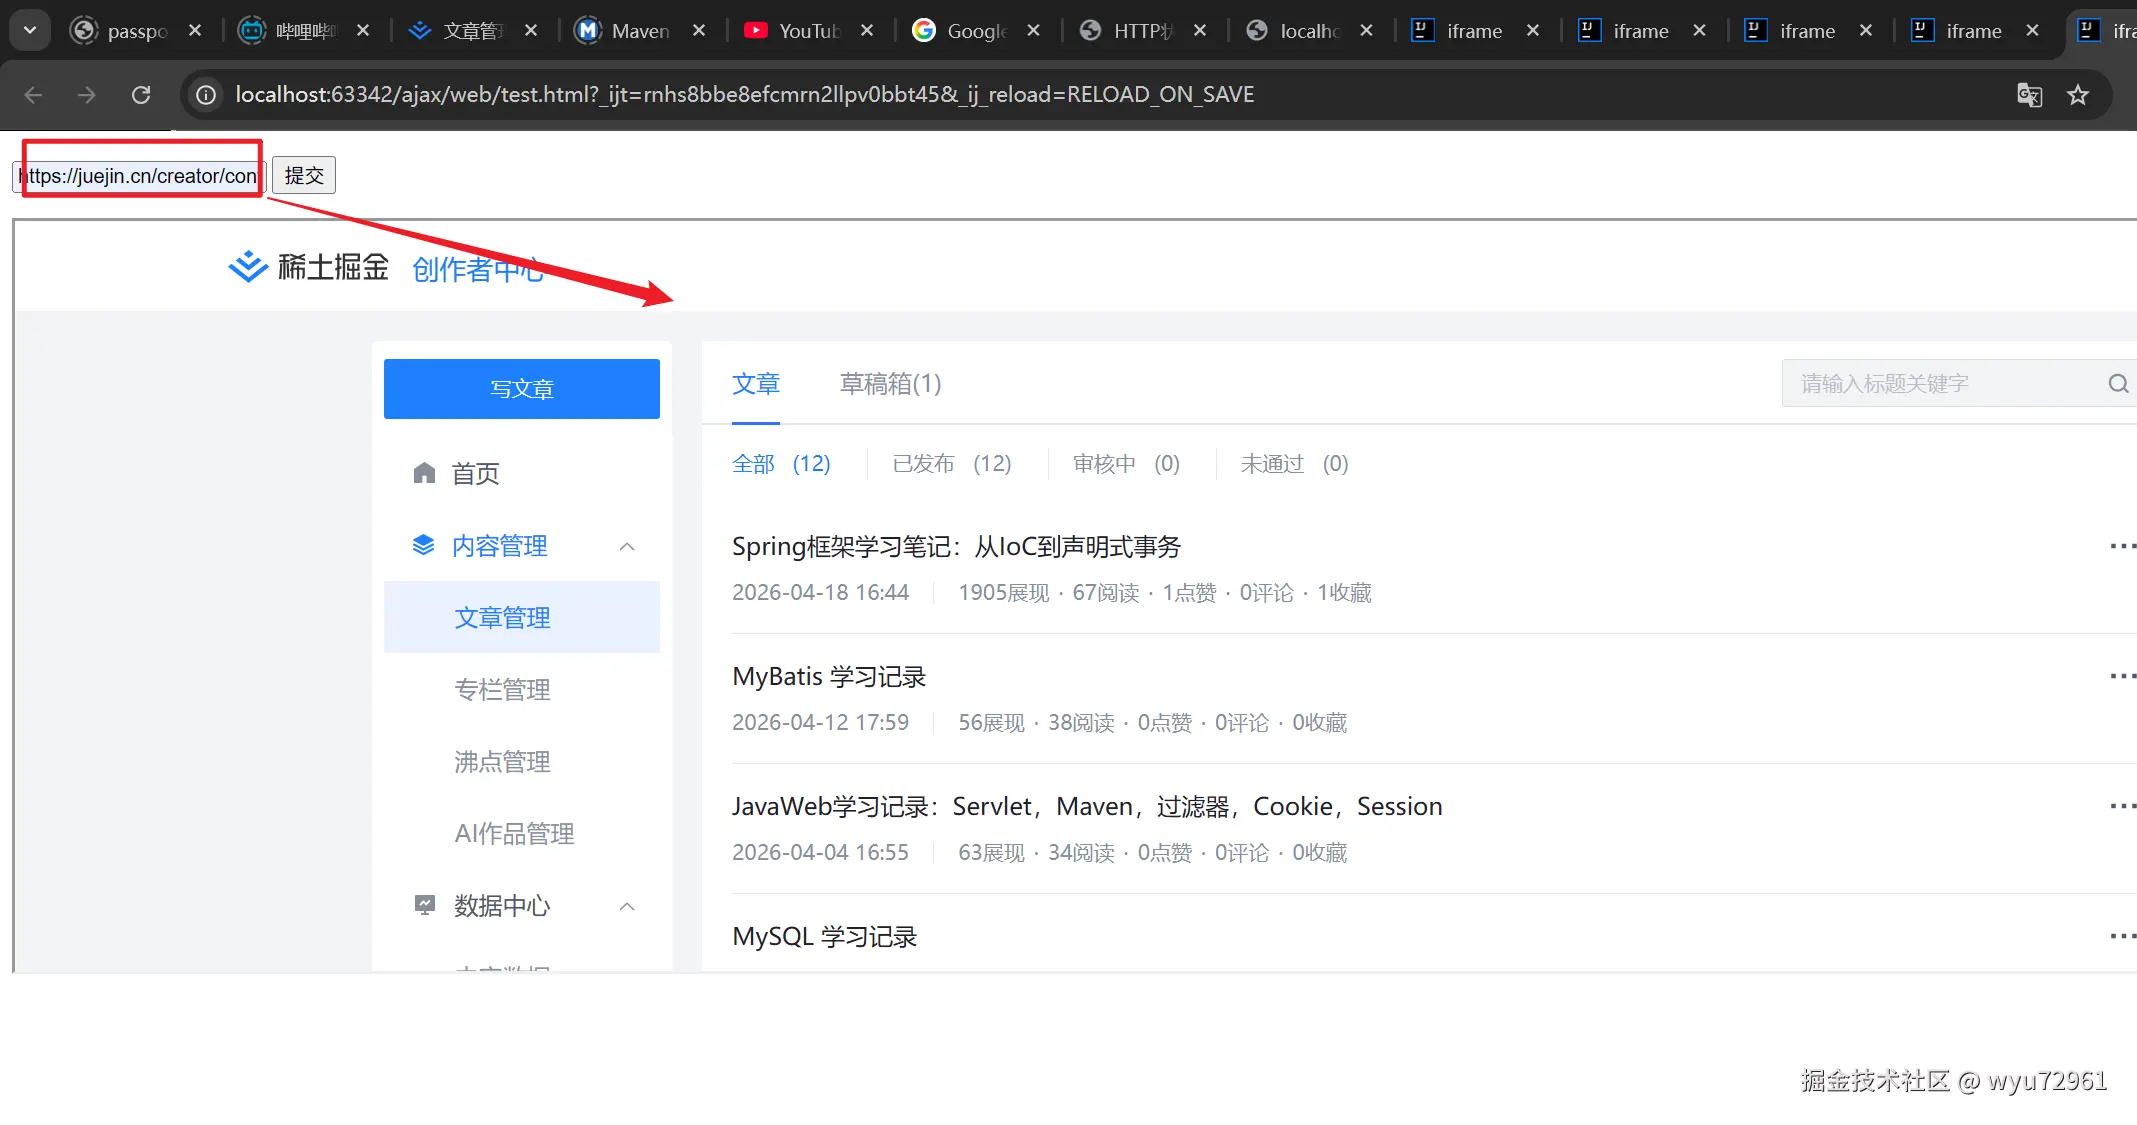Open the three-dot menu for Spring article
This screenshot has height=1125, width=2137.
click(x=2121, y=546)
